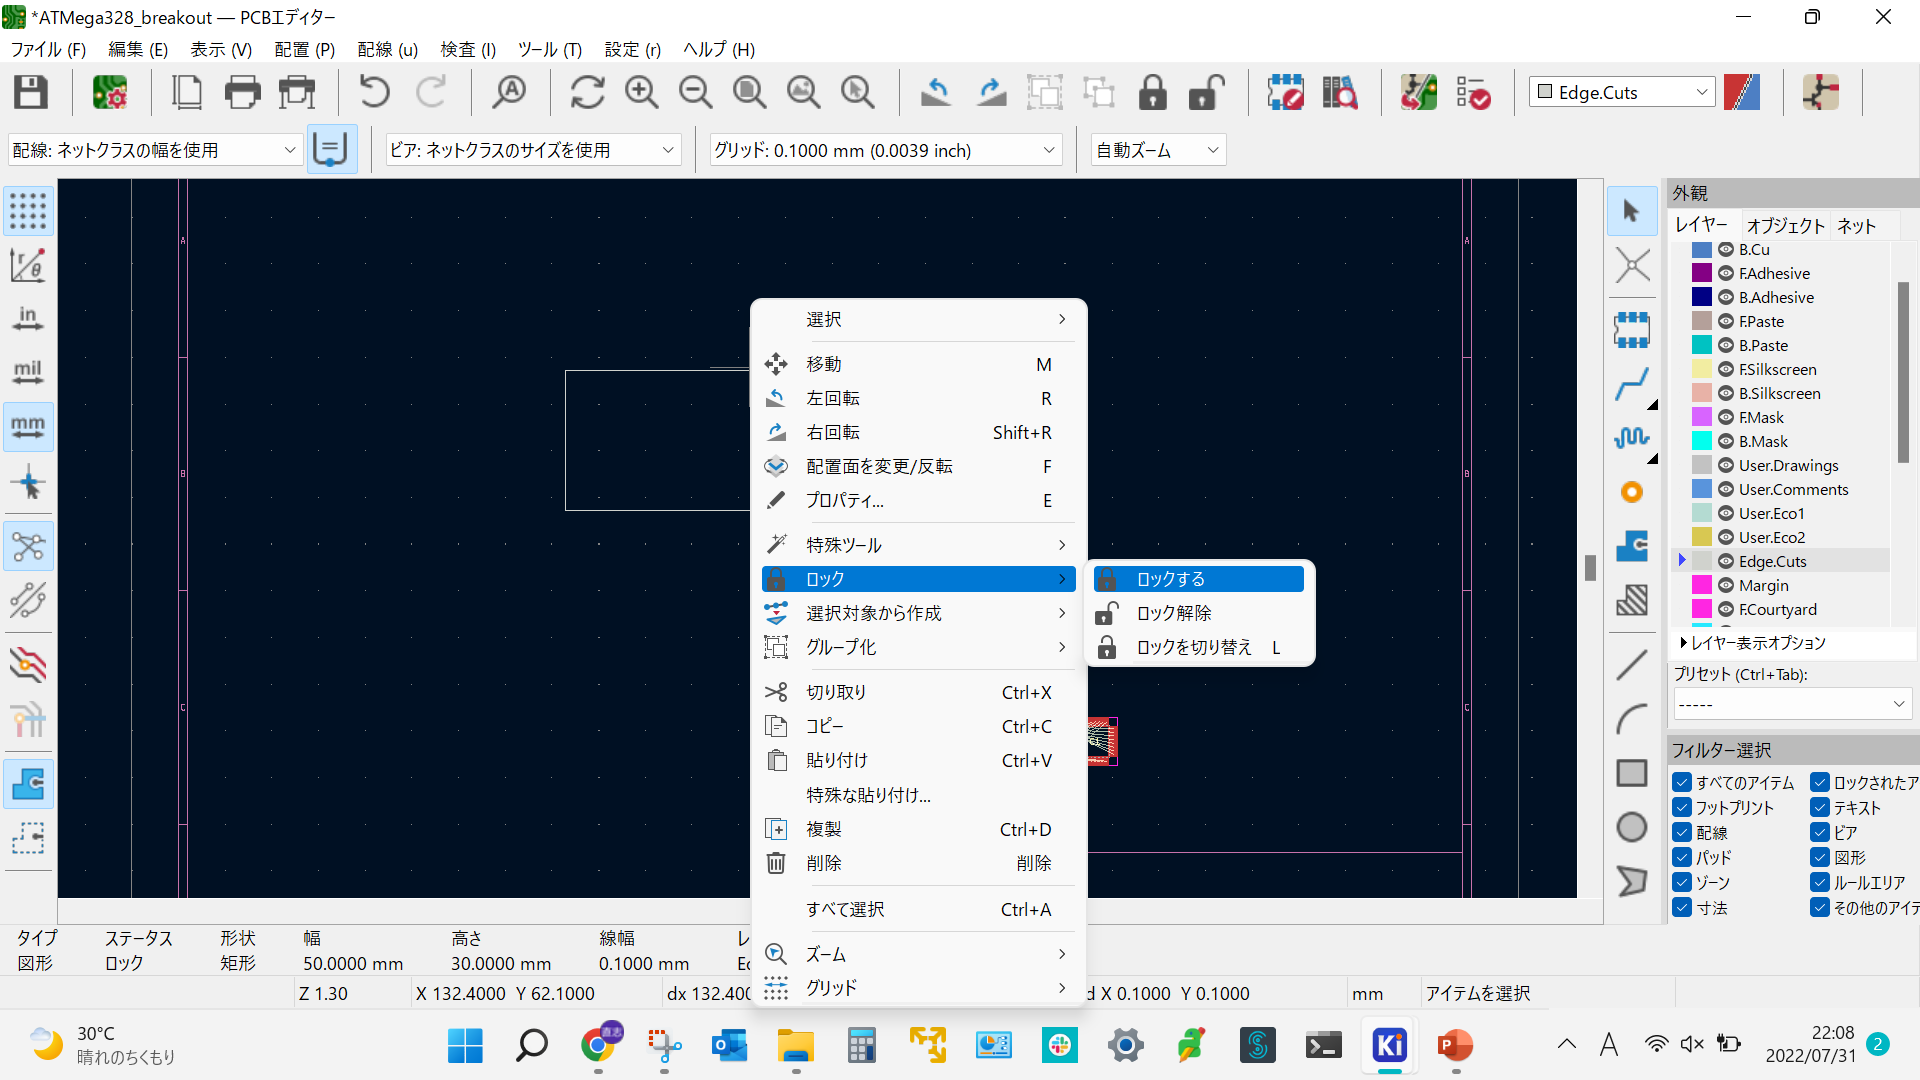Click the B.Adhesive color swatch
The width and height of the screenshot is (1920, 1080).
(1701, 298)
